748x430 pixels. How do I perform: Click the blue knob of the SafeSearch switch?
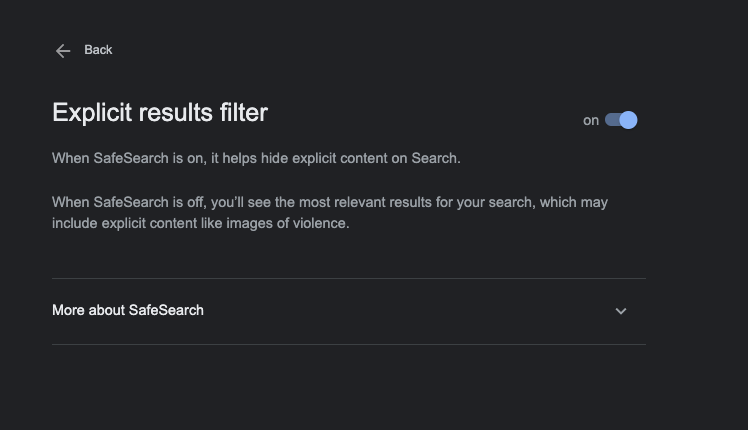coord(628,120)
